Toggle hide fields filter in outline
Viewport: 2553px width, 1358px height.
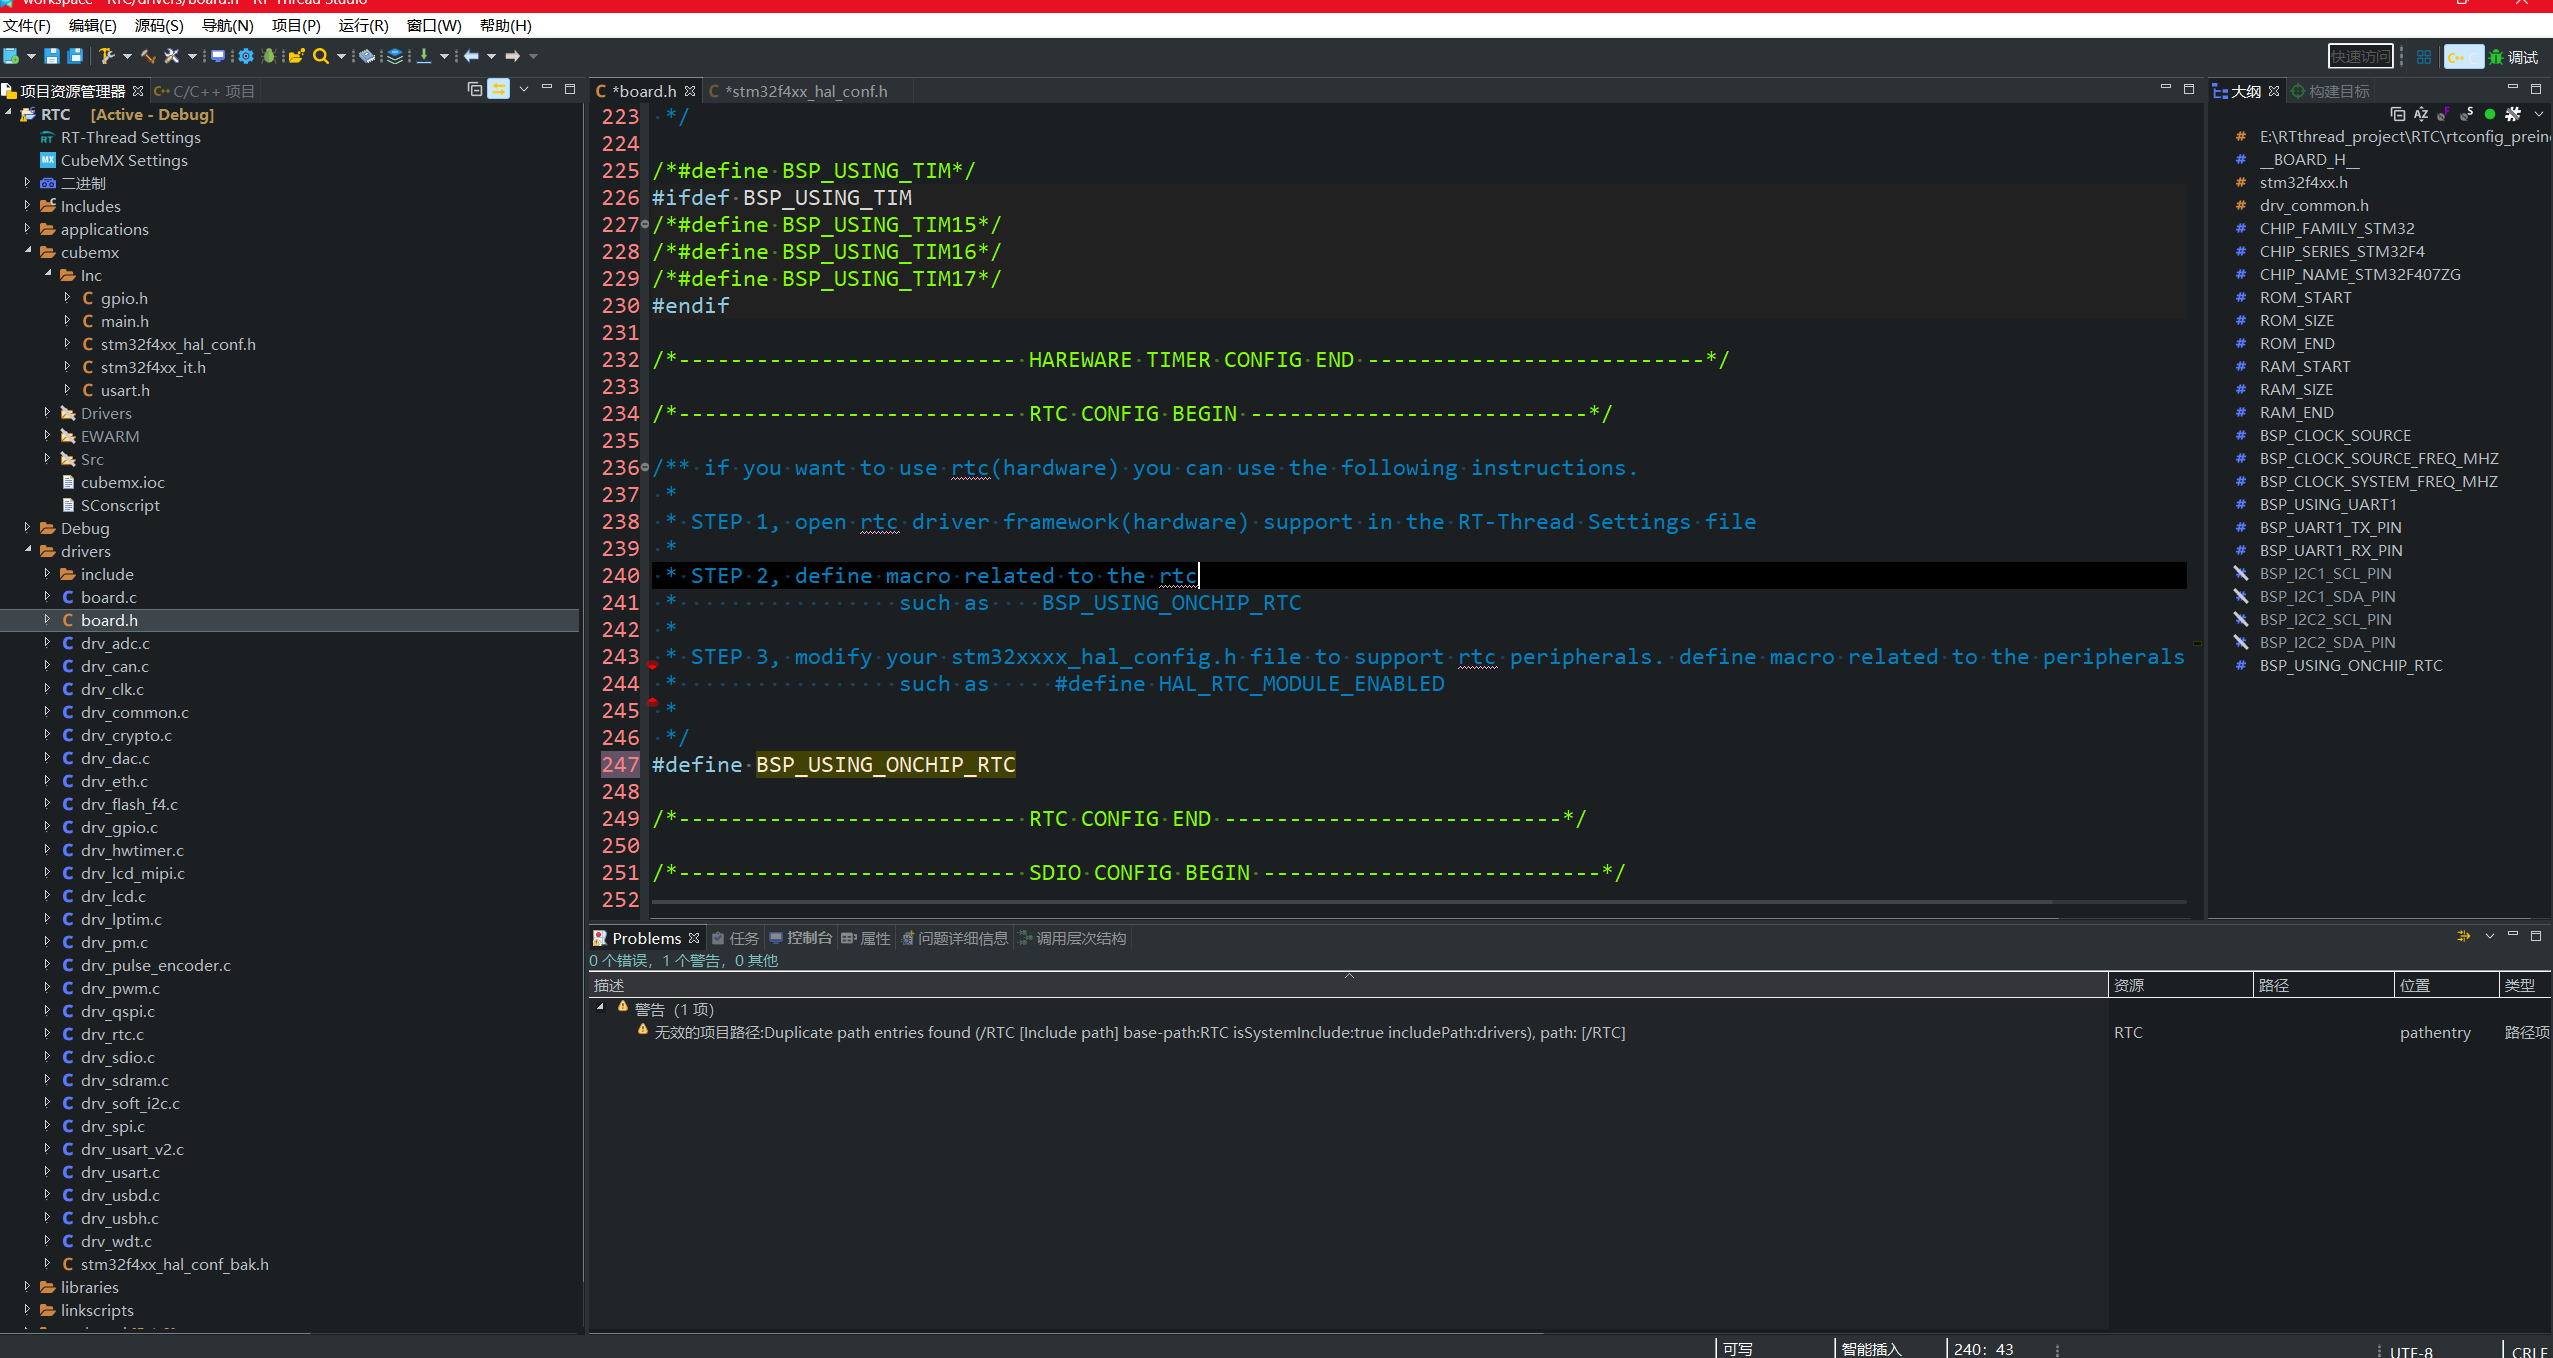point(2444,114)
